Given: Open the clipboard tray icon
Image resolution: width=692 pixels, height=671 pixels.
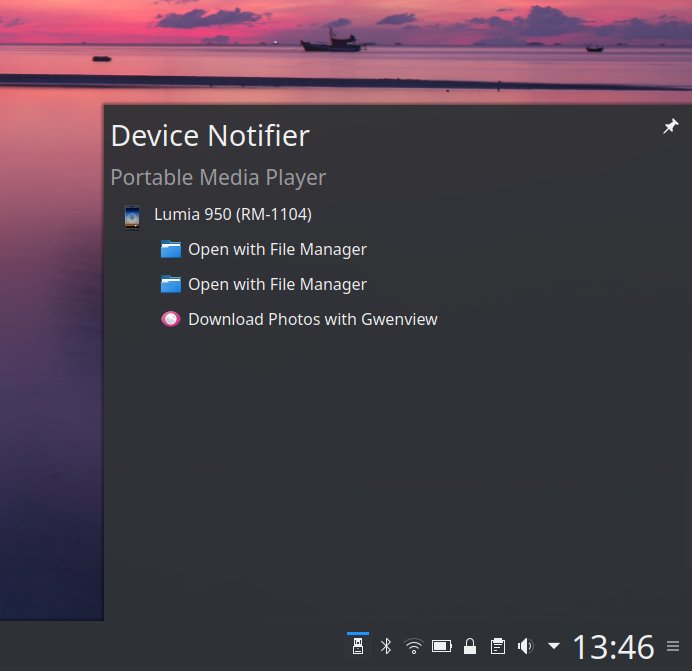Looking at the screenshot, I should (x=497, y=646).
